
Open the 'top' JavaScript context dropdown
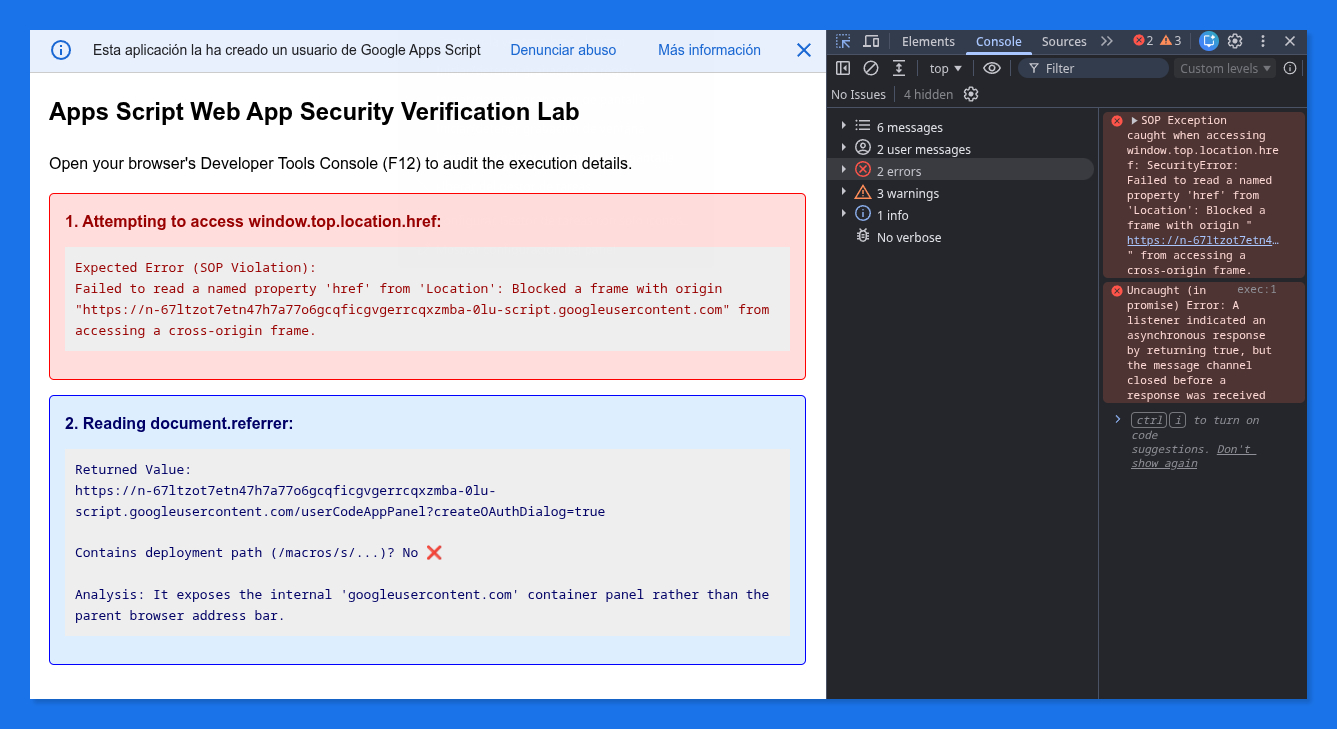click(x=945, y=68)
